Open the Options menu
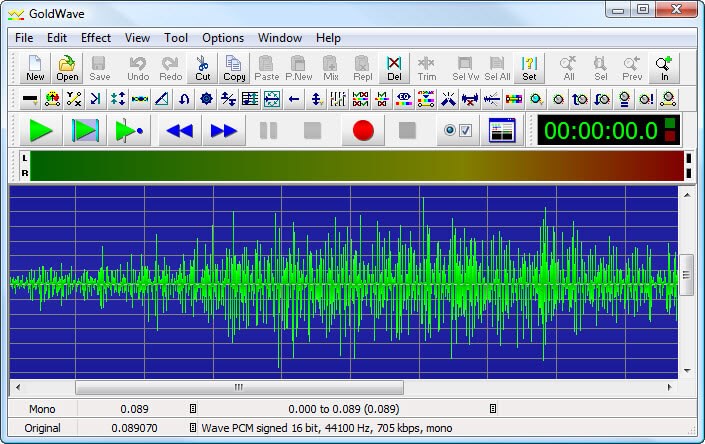The image size is (705, 444). pyautogui.click(x=223, y=38)
